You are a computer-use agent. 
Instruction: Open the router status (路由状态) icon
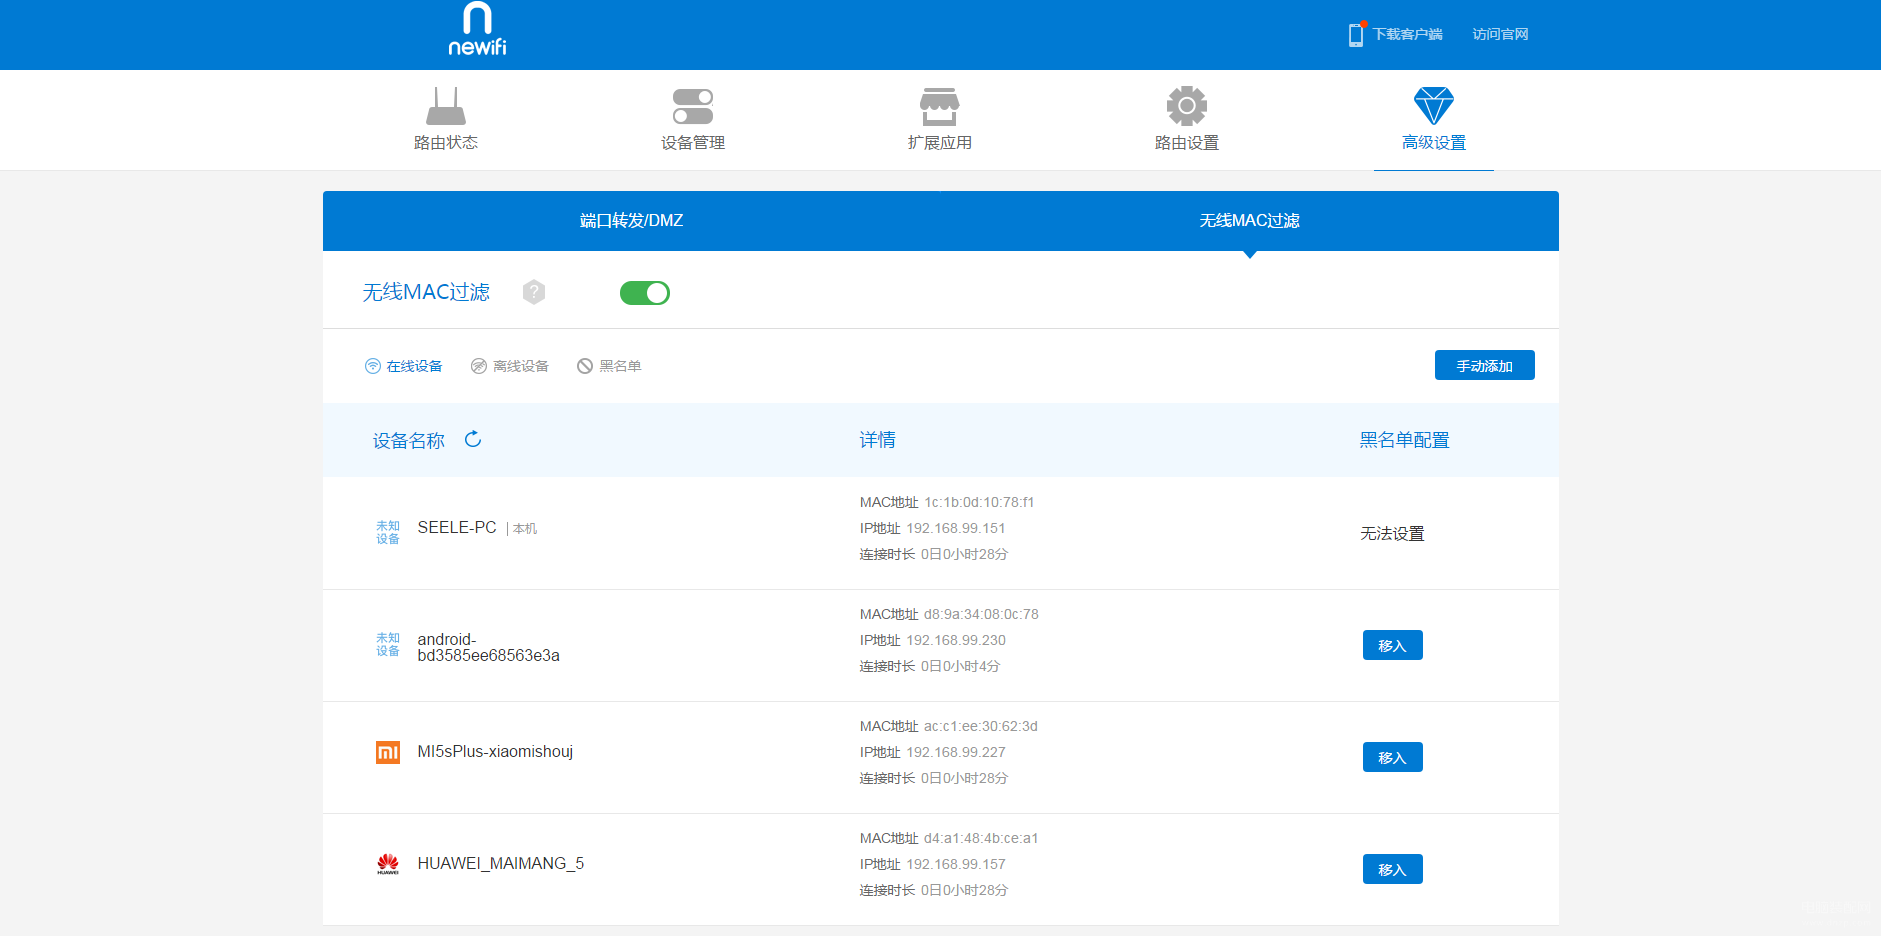[446, 106]
